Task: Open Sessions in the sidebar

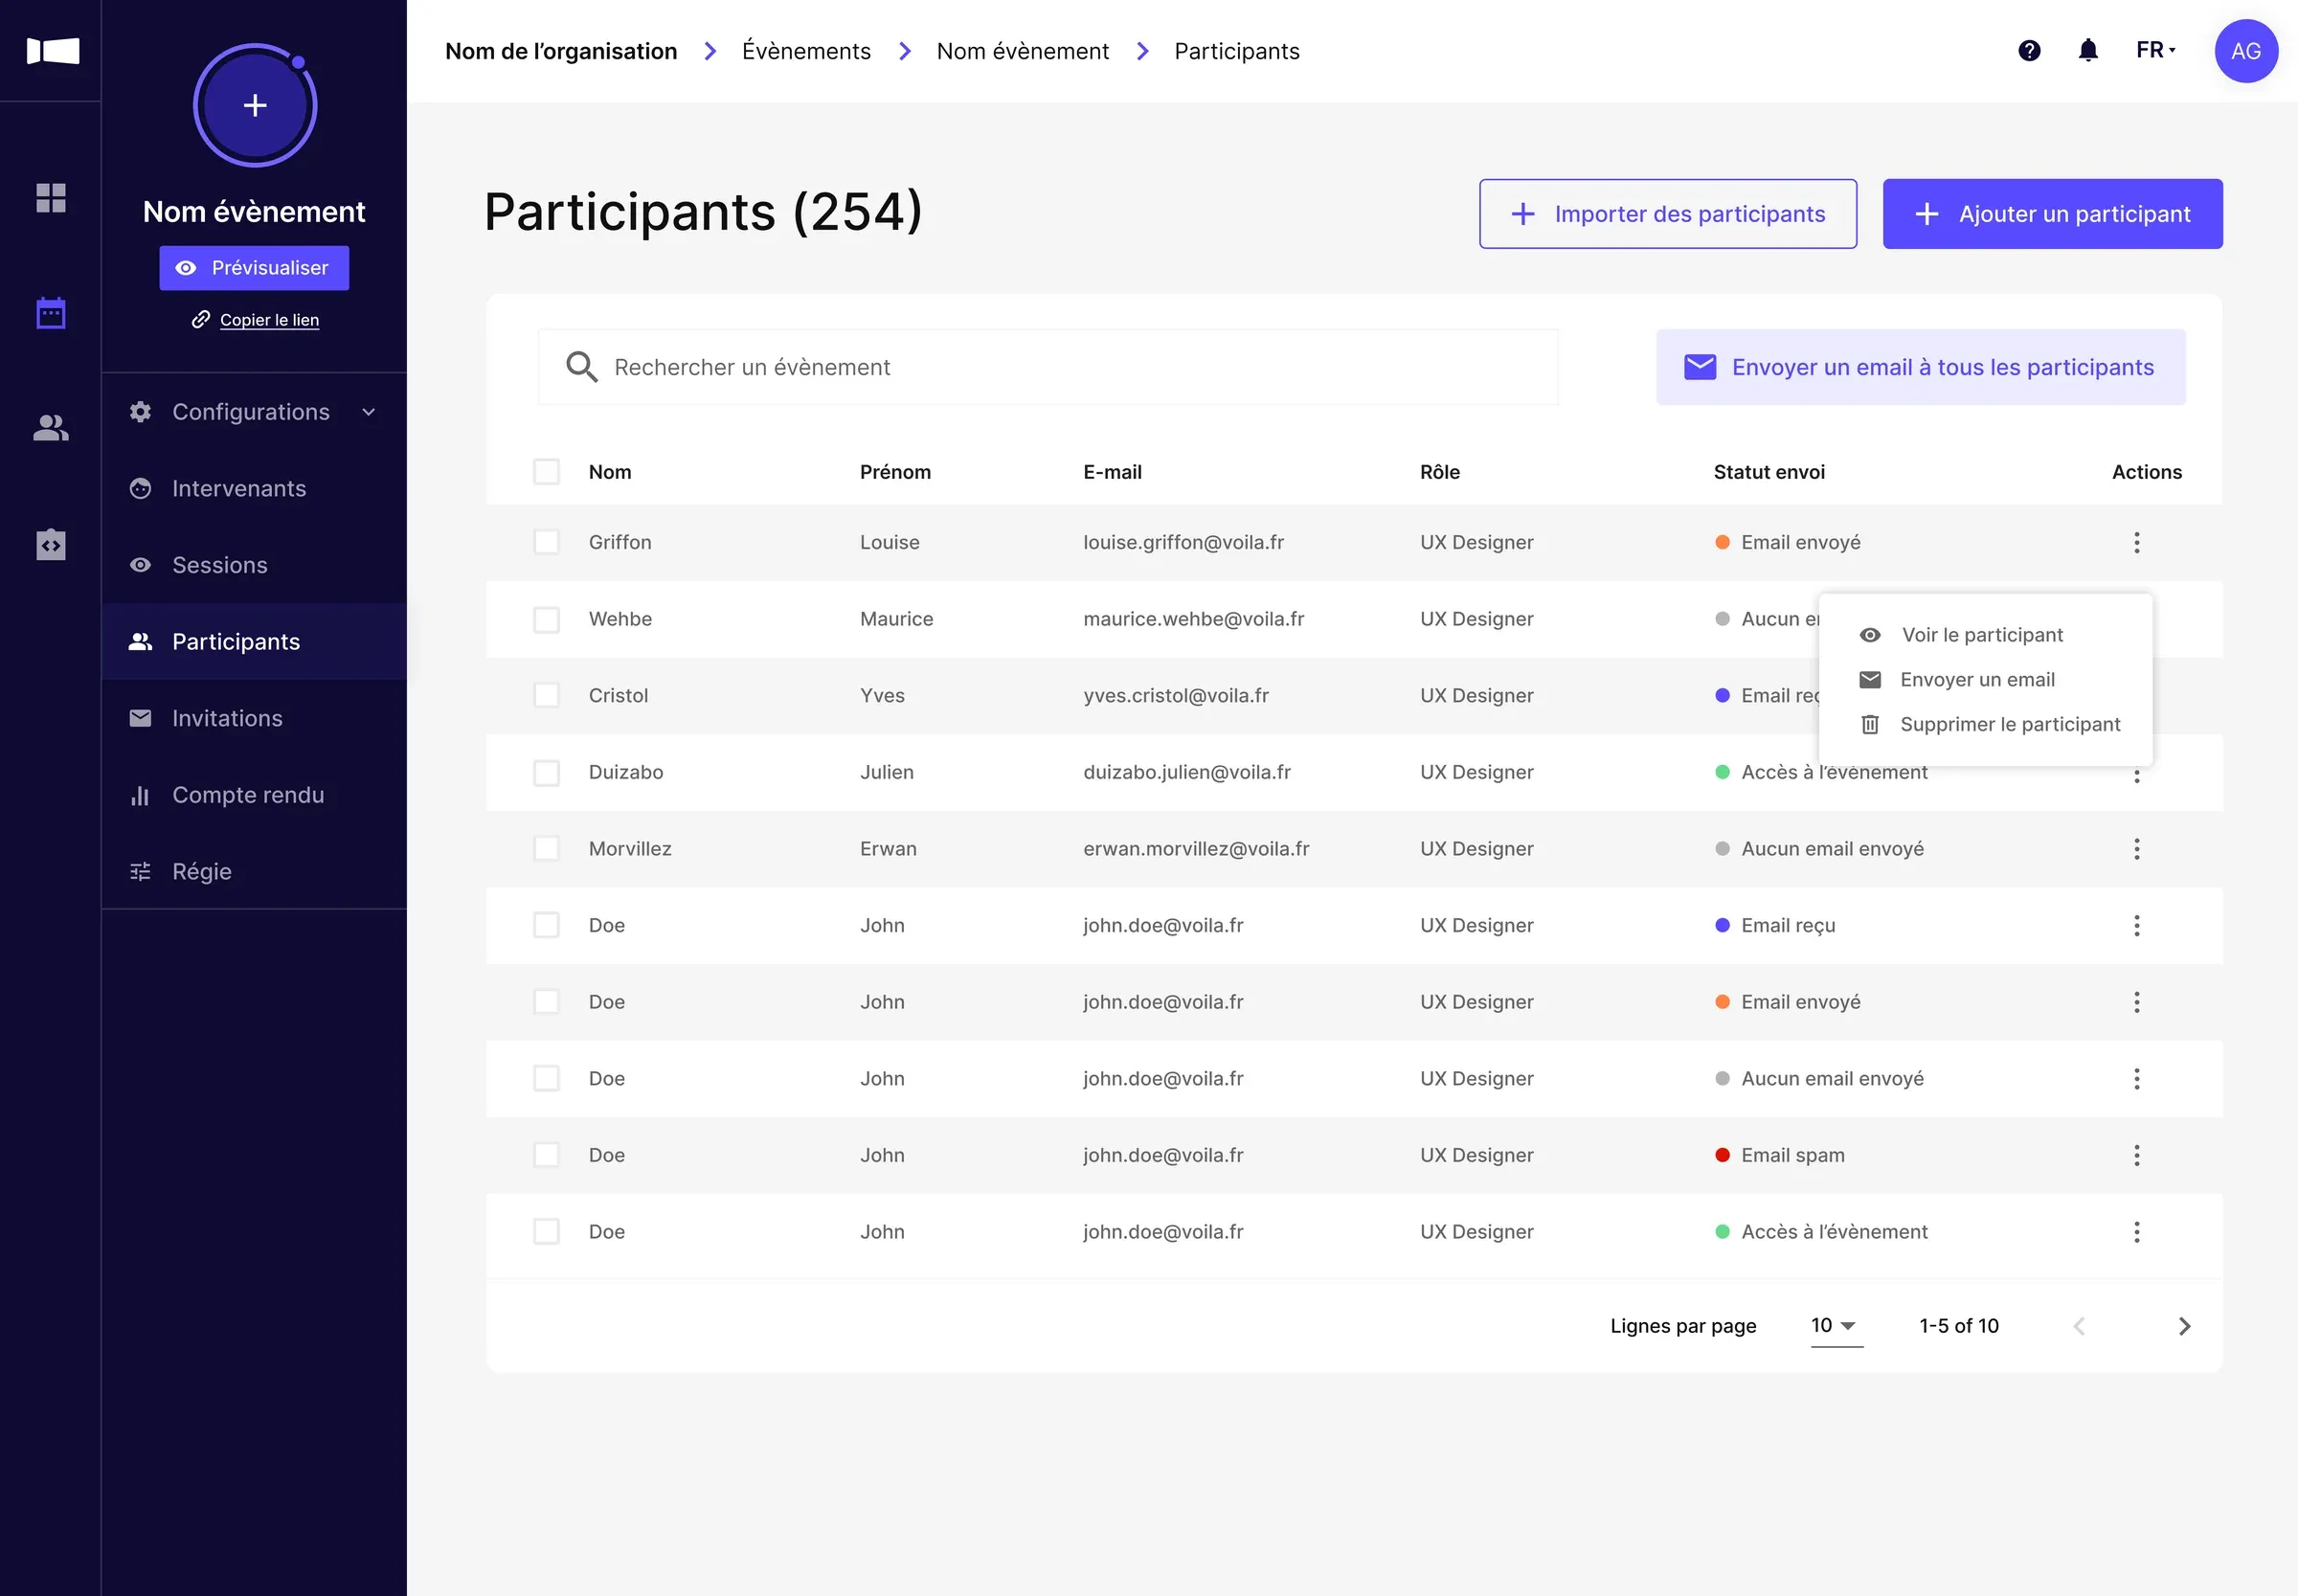Action: coord(254,565)
